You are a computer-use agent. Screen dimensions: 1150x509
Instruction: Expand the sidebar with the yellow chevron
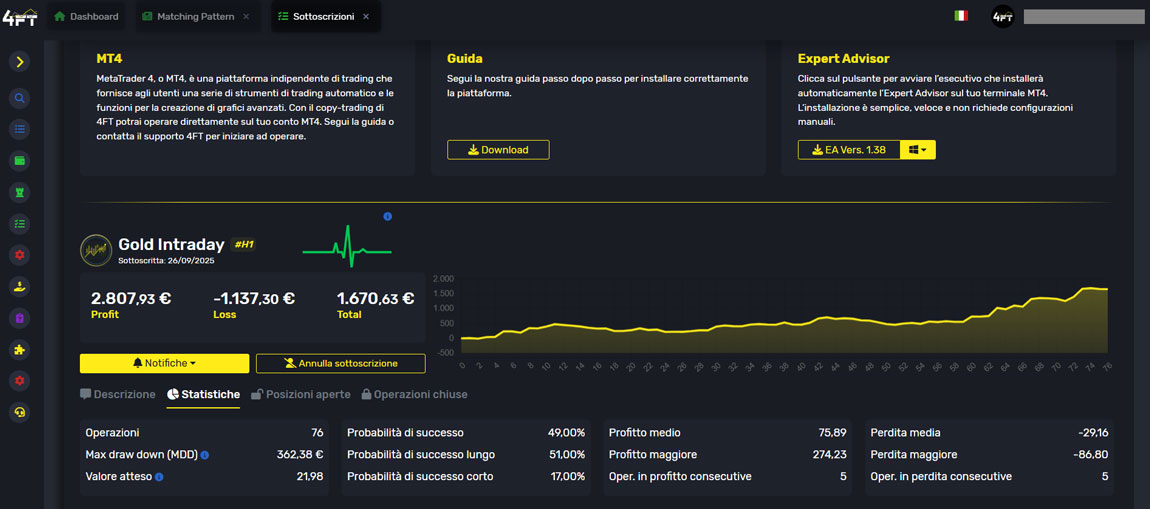(20, 62)
